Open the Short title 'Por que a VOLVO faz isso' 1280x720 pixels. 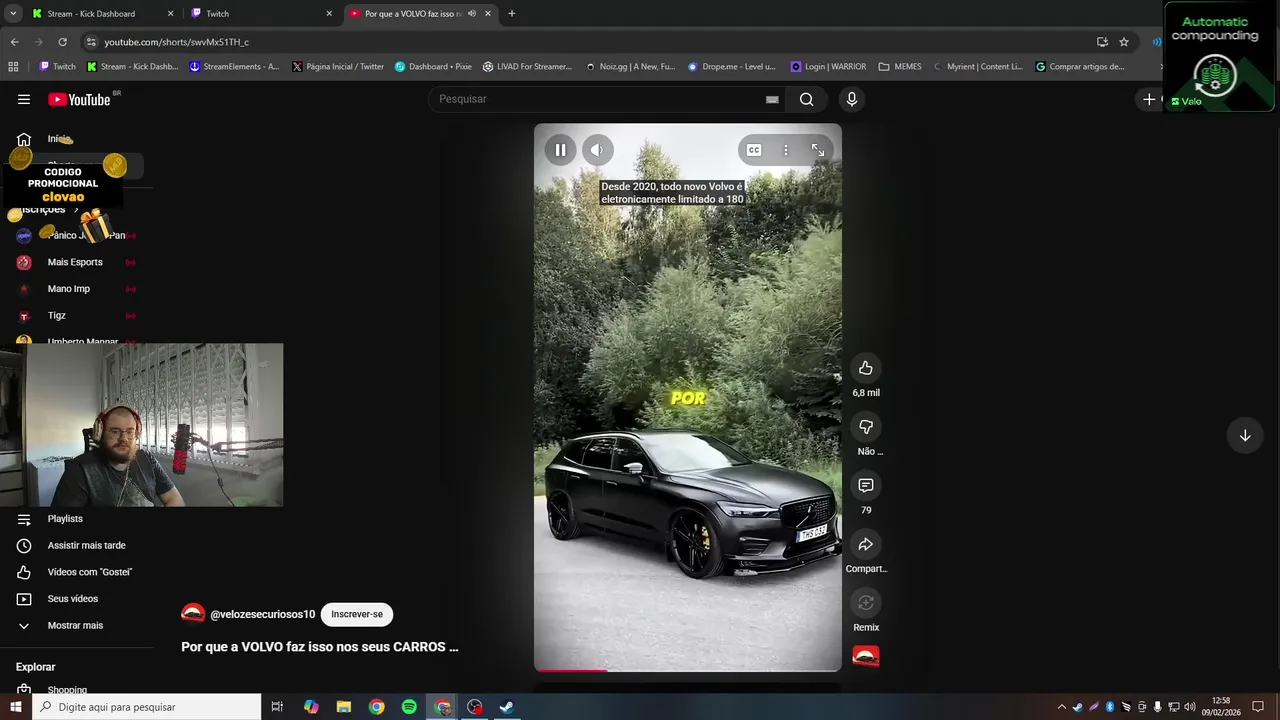(319, 647)
